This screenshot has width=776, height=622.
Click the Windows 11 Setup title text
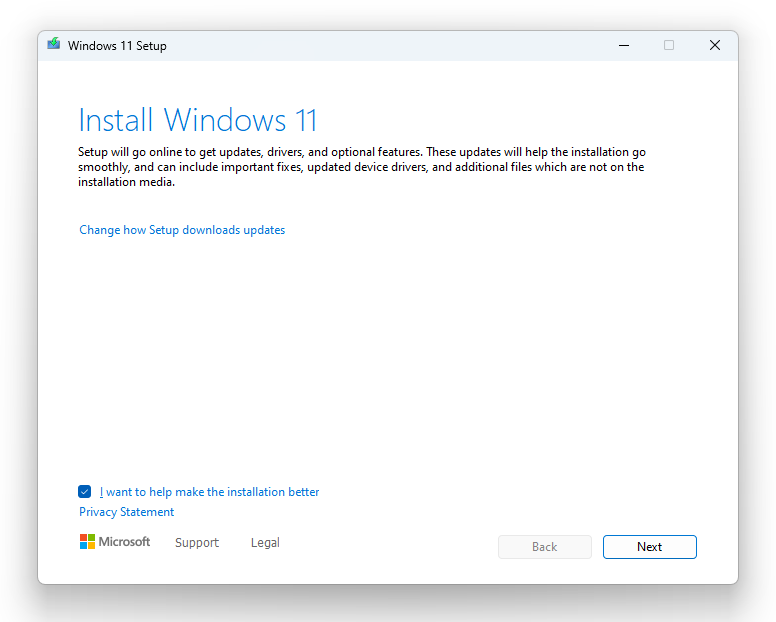point(117,46)
